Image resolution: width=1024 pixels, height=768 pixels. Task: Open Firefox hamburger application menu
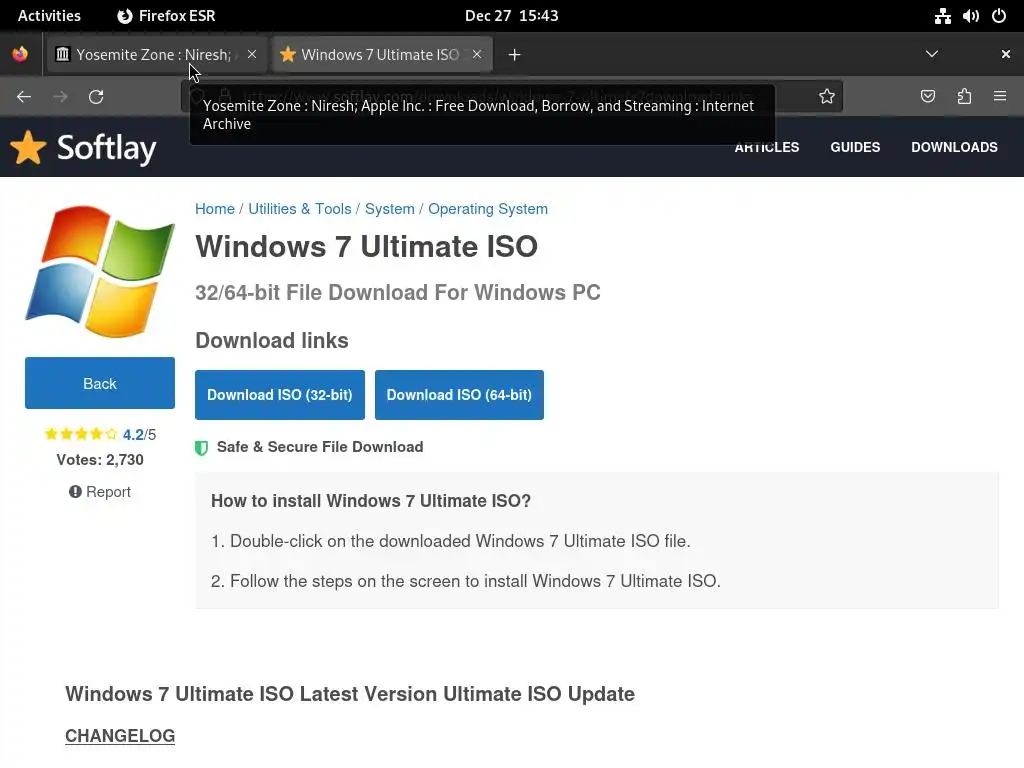coord(1000,97)
